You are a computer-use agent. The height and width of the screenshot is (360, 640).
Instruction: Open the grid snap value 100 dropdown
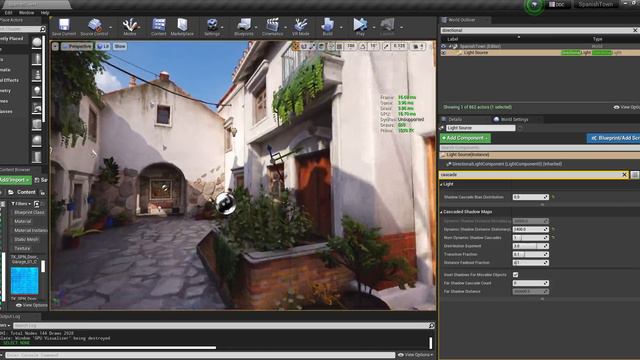point(351,46)
